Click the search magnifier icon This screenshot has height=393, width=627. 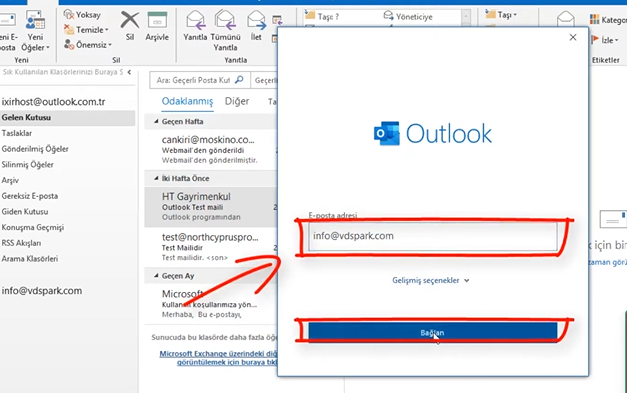click(239, 80)
